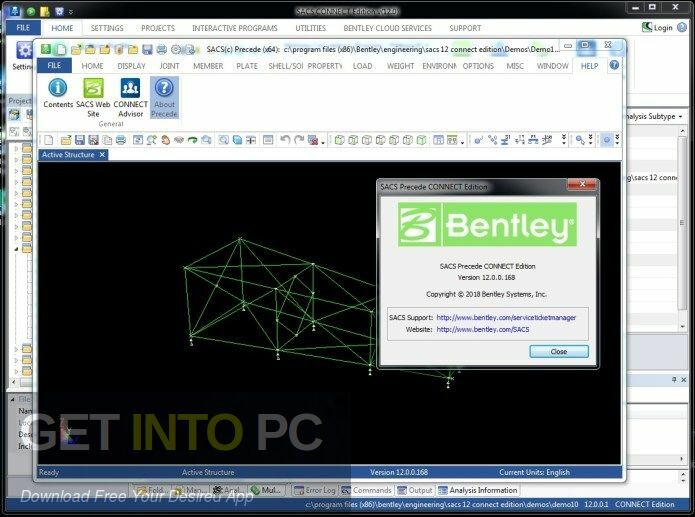Click the green SACS icon in Precede title bar
This screenshot has height=517, width=695.
[x=46, y=49]
